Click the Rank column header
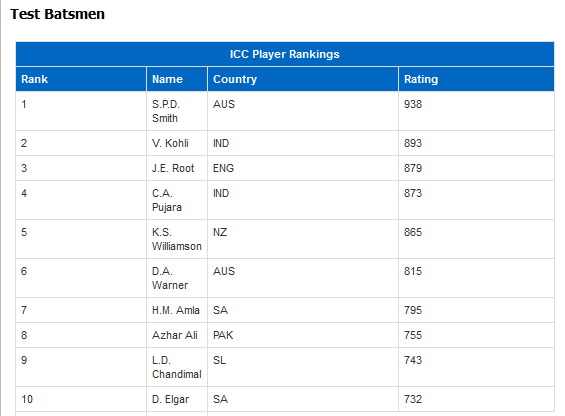565x416 pixels. tap(81, 79)
